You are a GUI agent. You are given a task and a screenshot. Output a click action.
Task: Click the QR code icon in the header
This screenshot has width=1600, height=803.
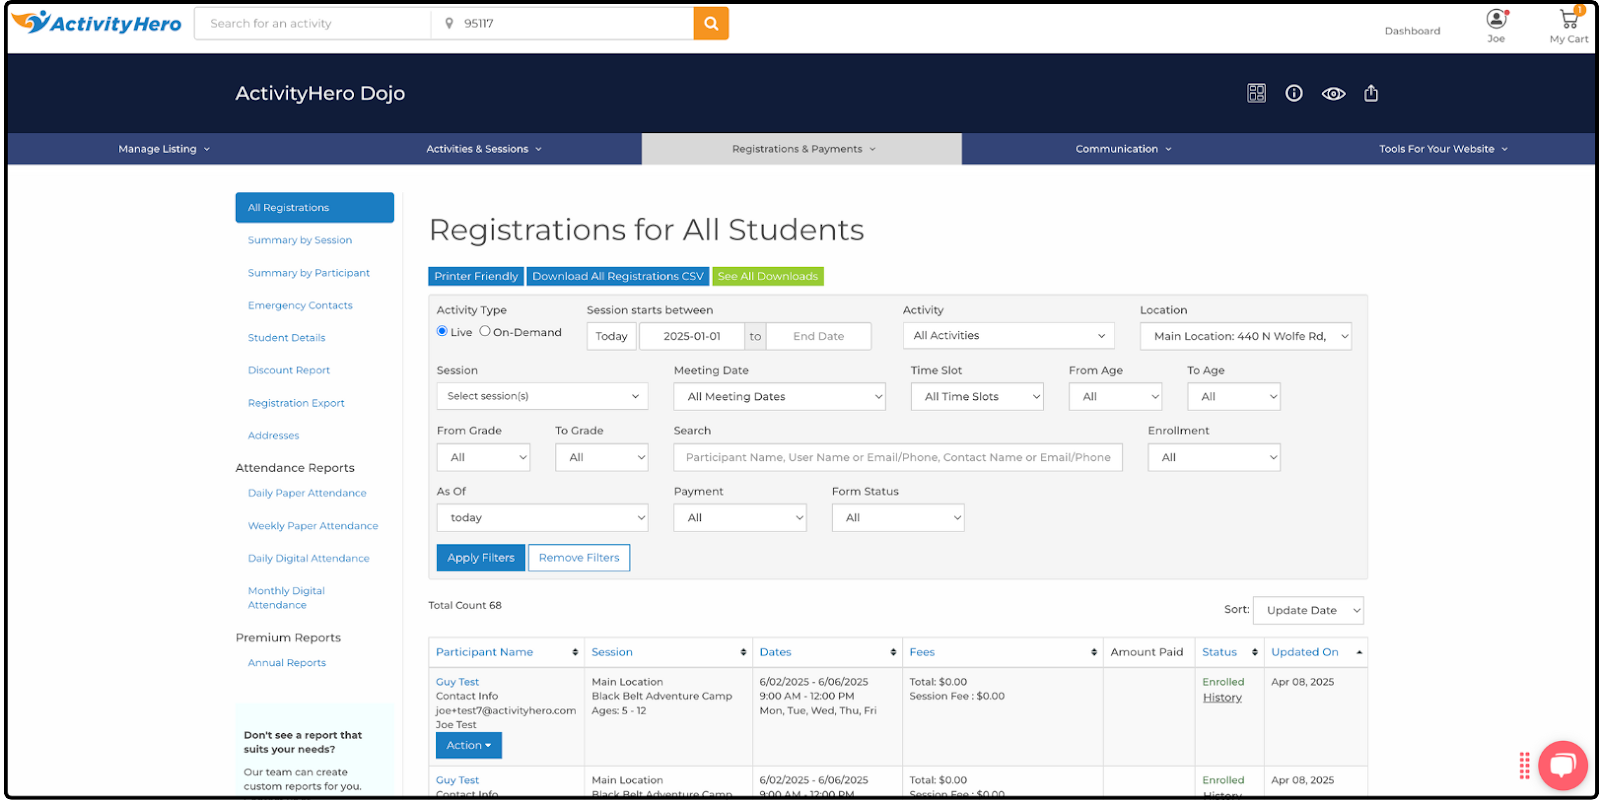(x=1257, y=93)
